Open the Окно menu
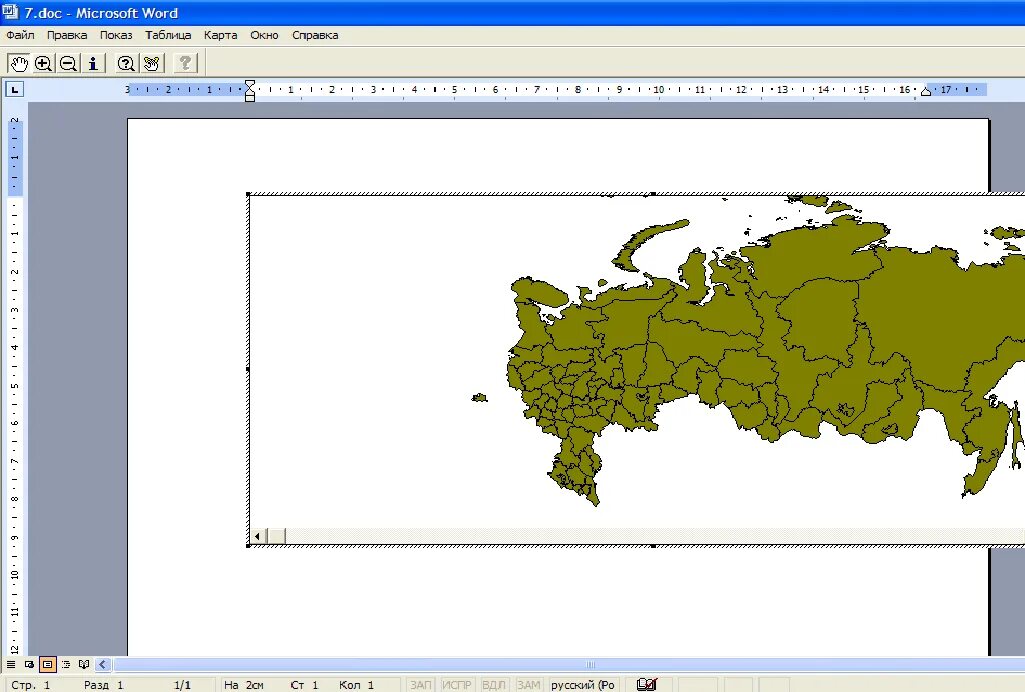 (x=264, y=35)
